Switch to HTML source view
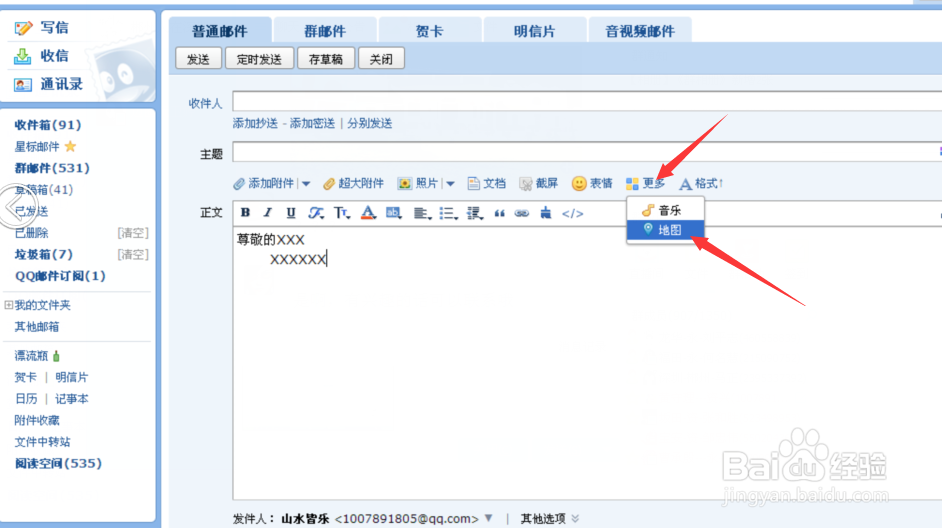The width and height of the screenshot is (942, 528). pos(573,213)
